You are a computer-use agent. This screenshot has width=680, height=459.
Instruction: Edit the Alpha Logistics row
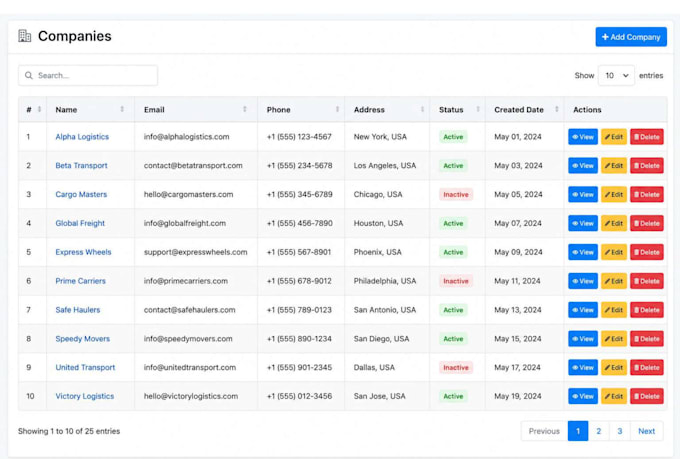614,137
